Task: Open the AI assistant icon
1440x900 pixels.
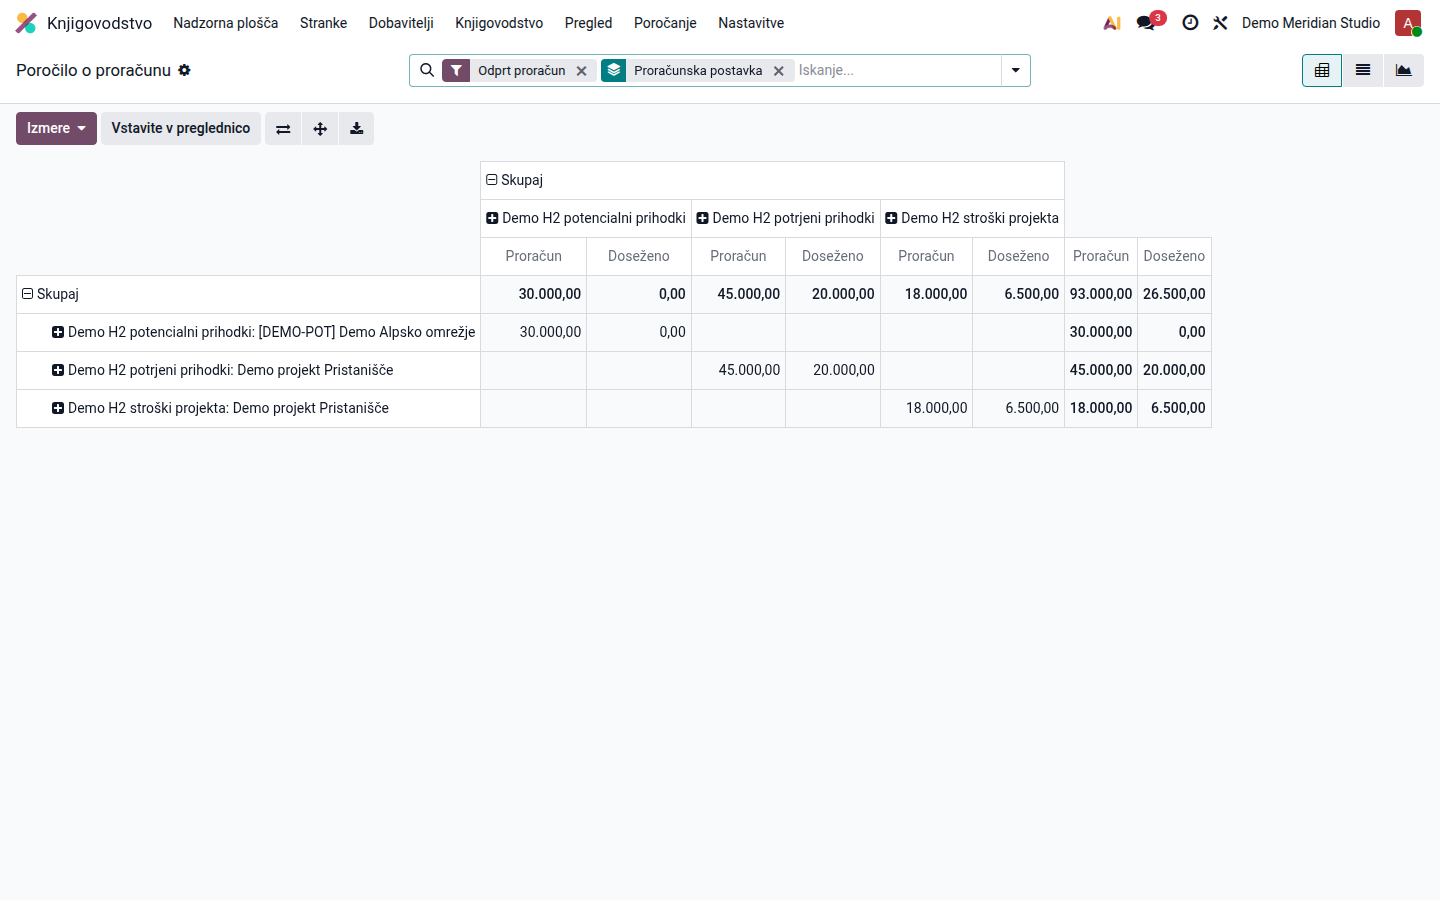Action: coord(1112,23)
